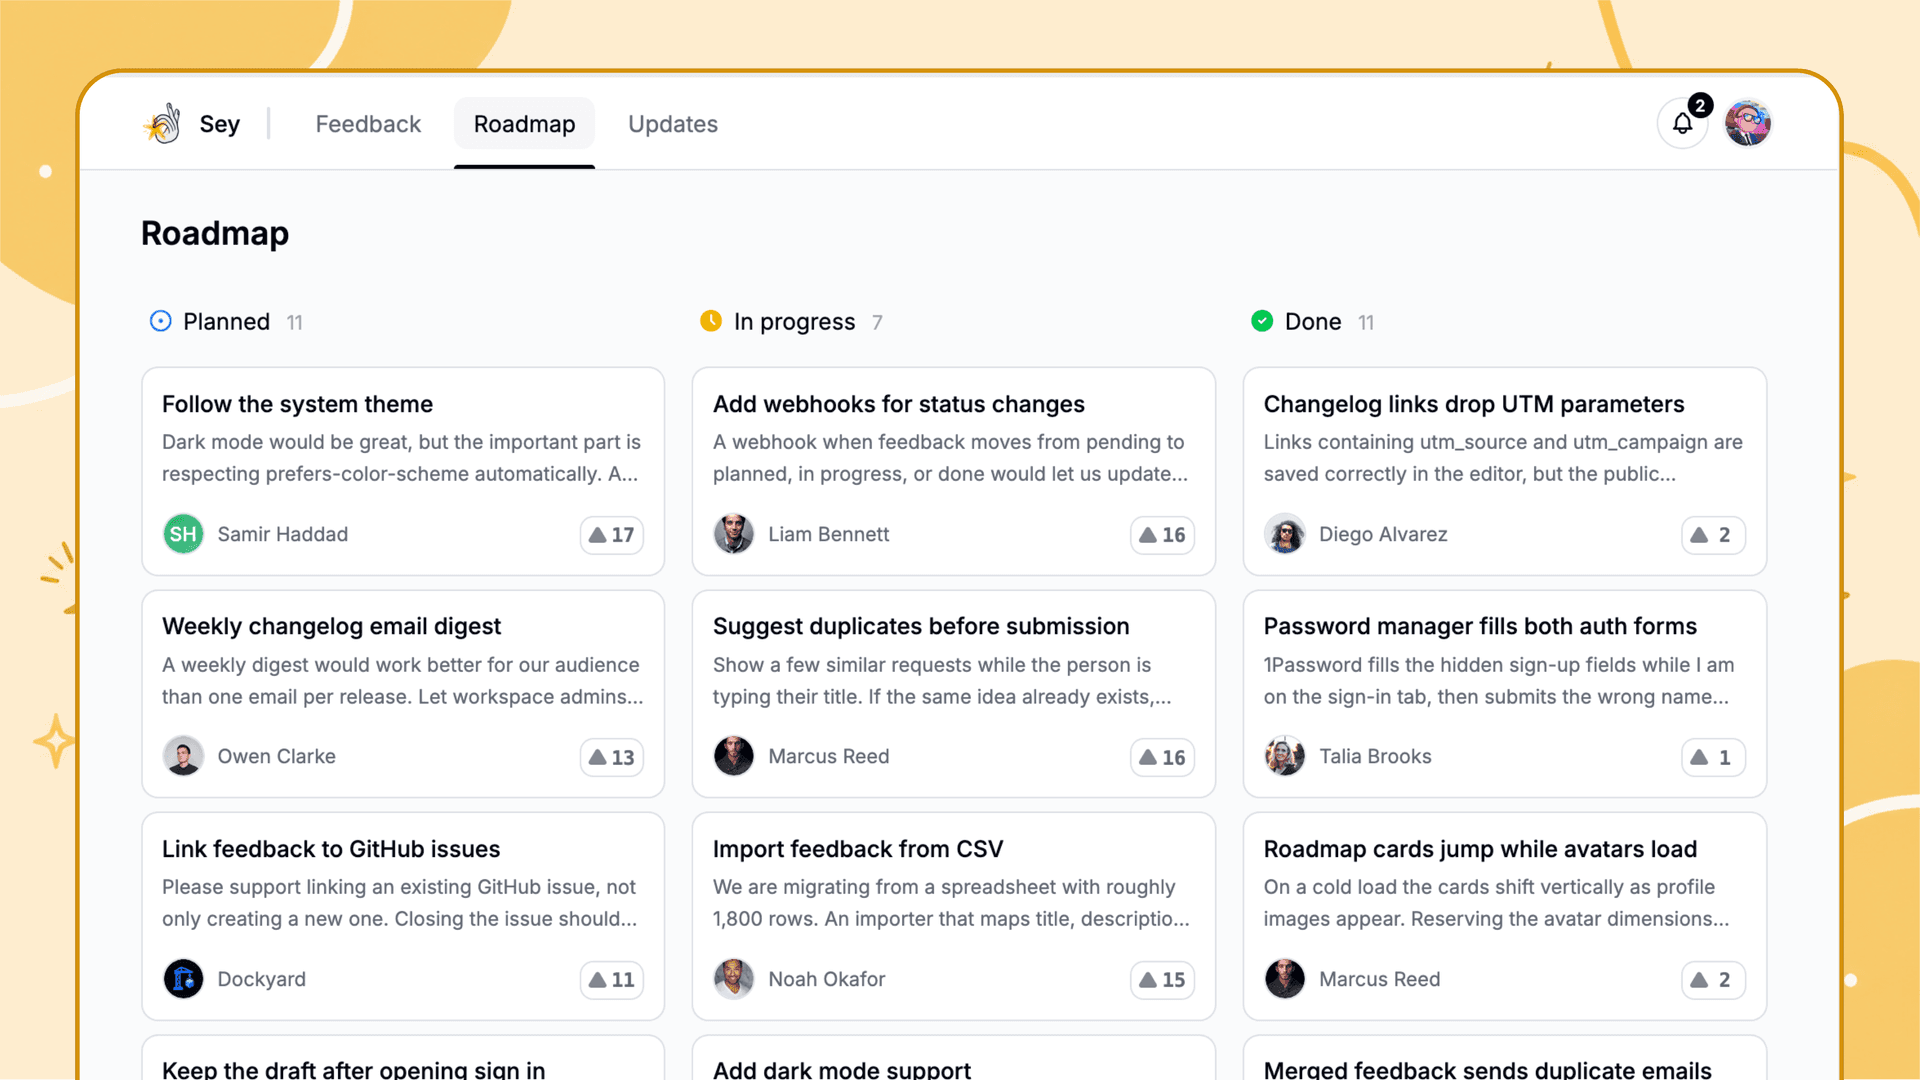
Task: Click the author name Samir Haddad
Action: 283,534
